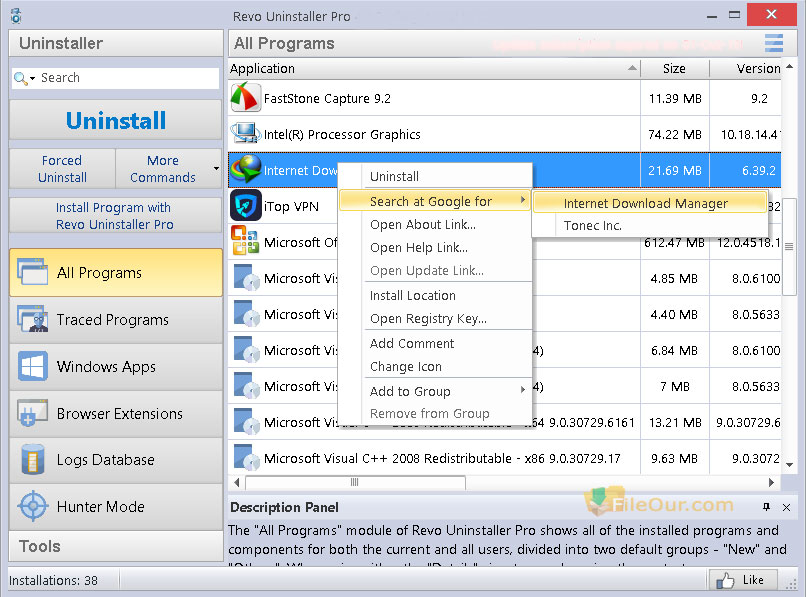
Task: Click the horizontal scrollbar thumb
Action: coord(355,482)
